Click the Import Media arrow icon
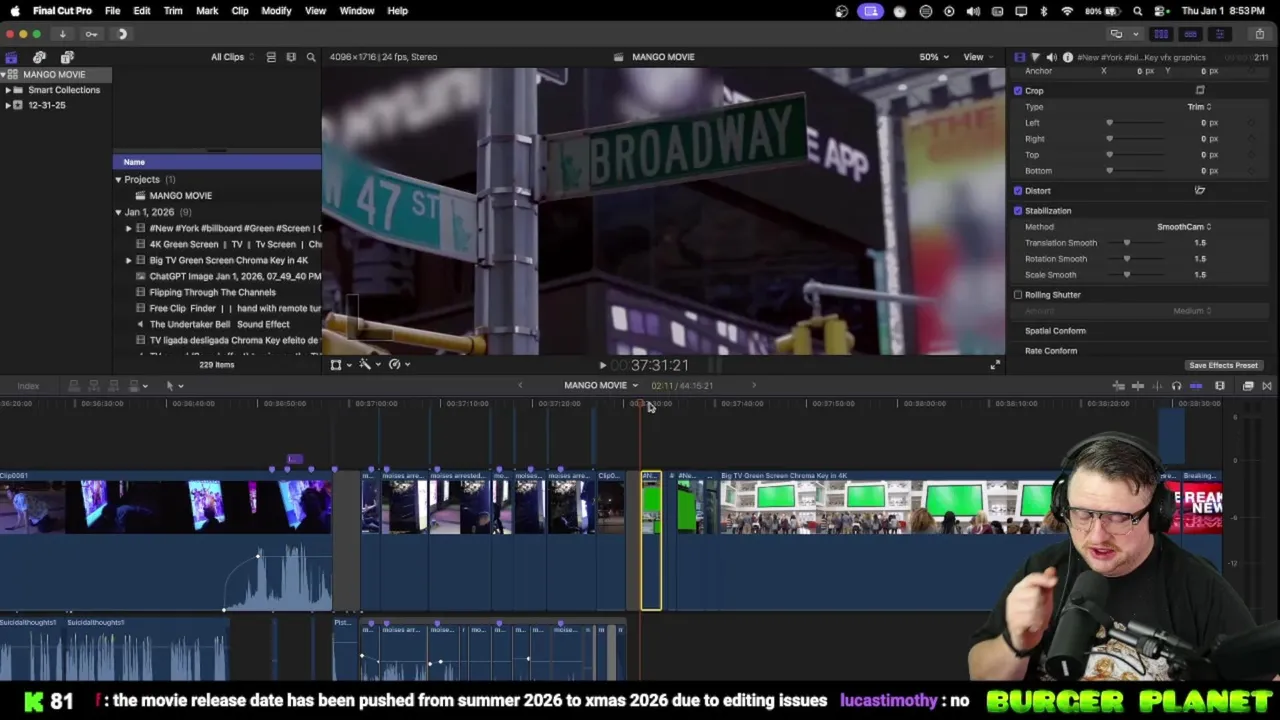1280x720 pixels. [62, 34]
